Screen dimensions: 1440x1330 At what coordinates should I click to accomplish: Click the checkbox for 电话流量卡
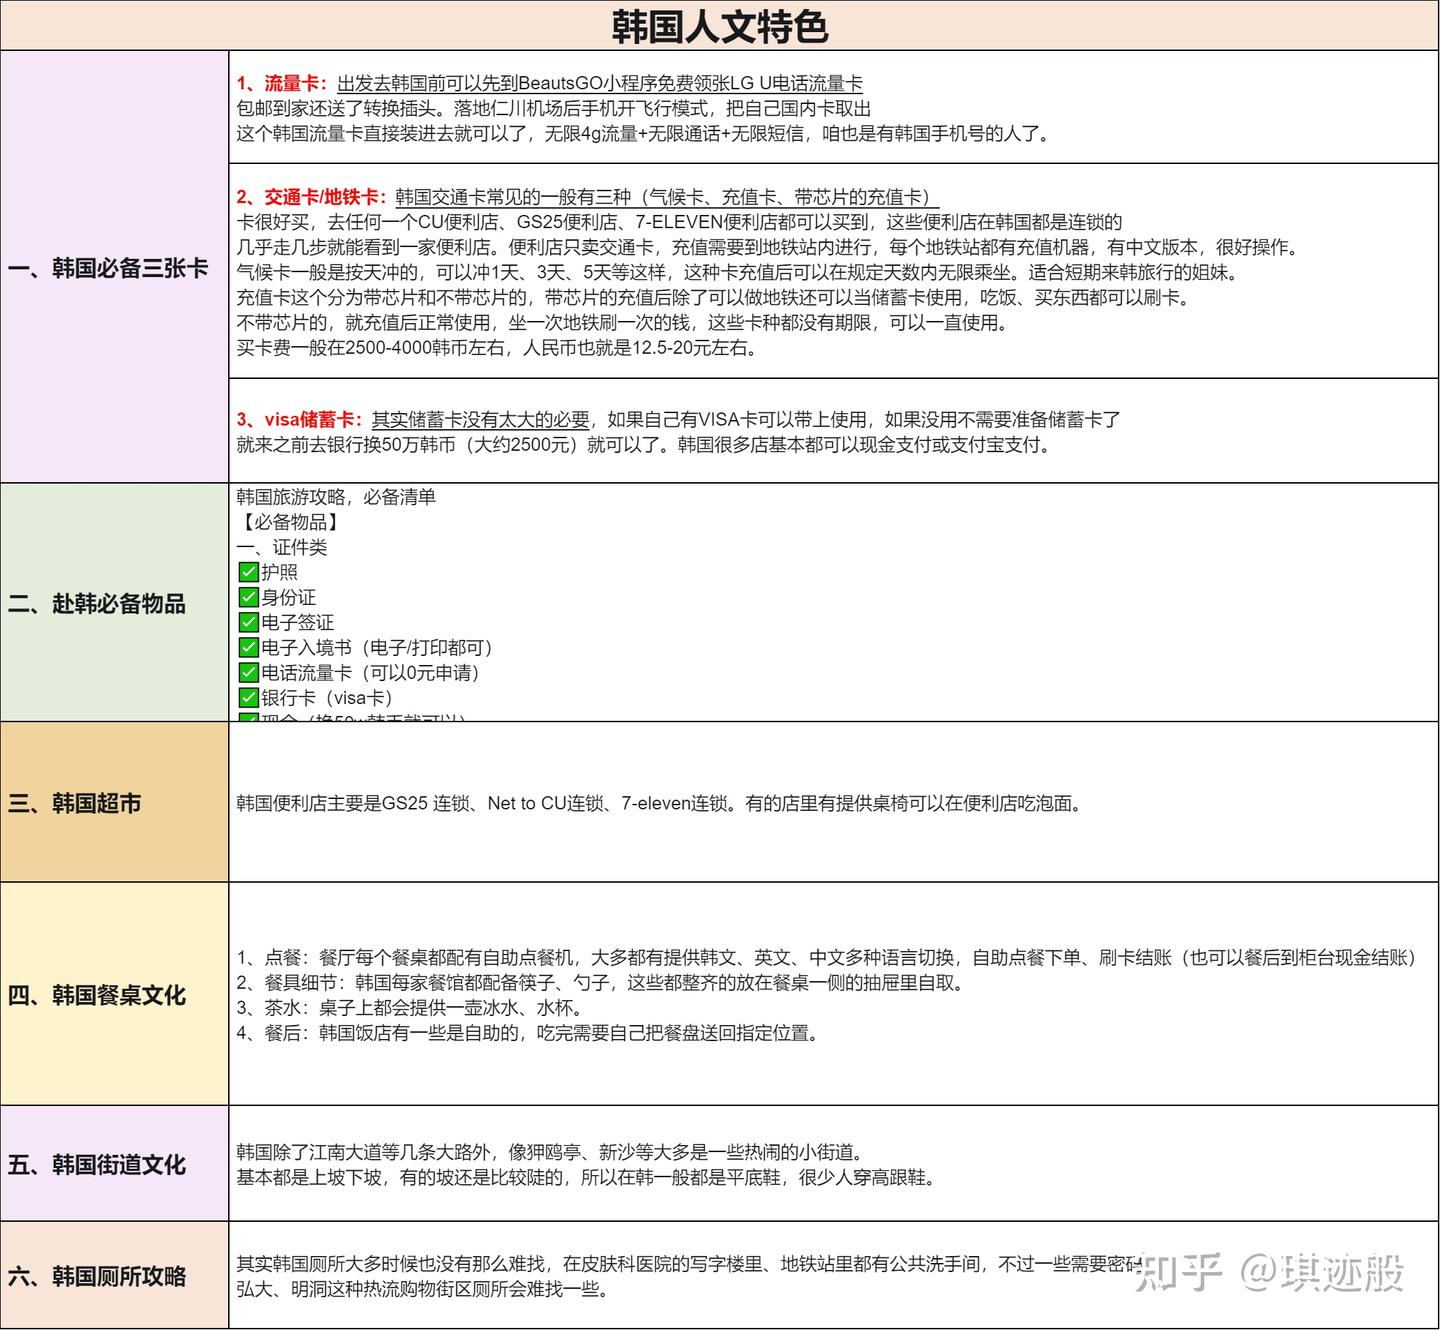click(248, 672)
